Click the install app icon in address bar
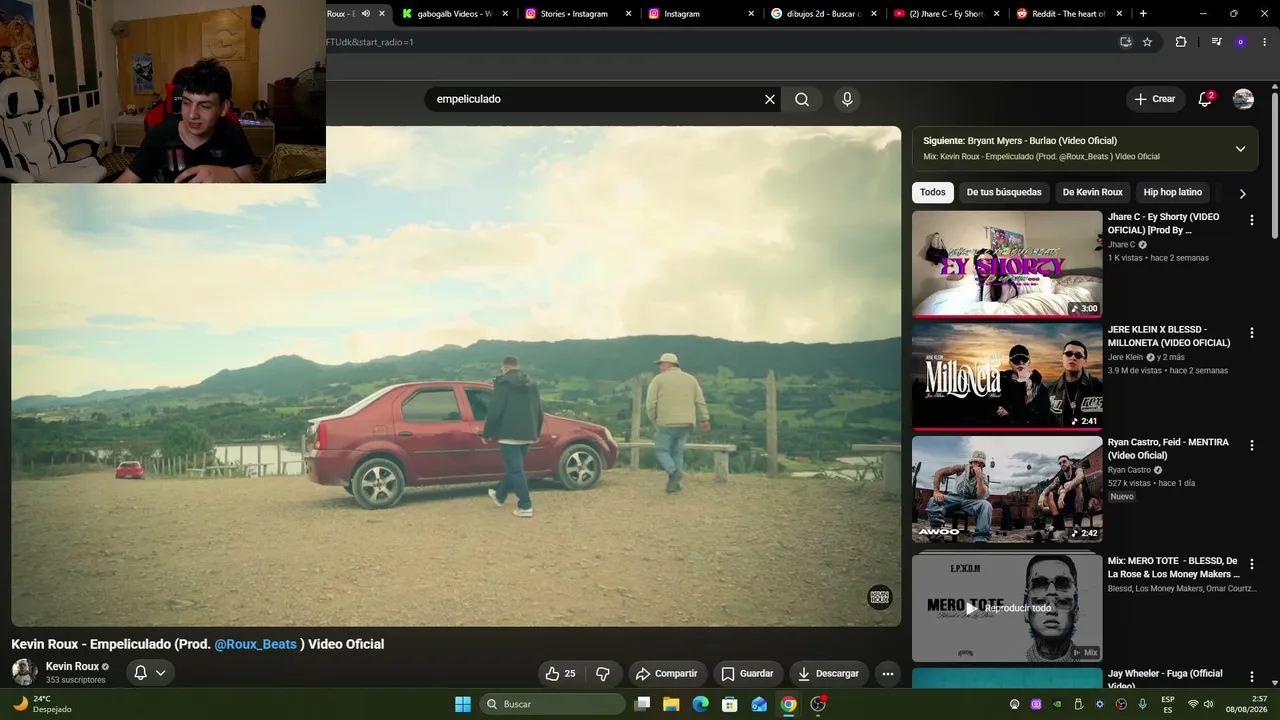Screen dimensions: 1280x720 pyautogui.click(x=1125, y=42)
